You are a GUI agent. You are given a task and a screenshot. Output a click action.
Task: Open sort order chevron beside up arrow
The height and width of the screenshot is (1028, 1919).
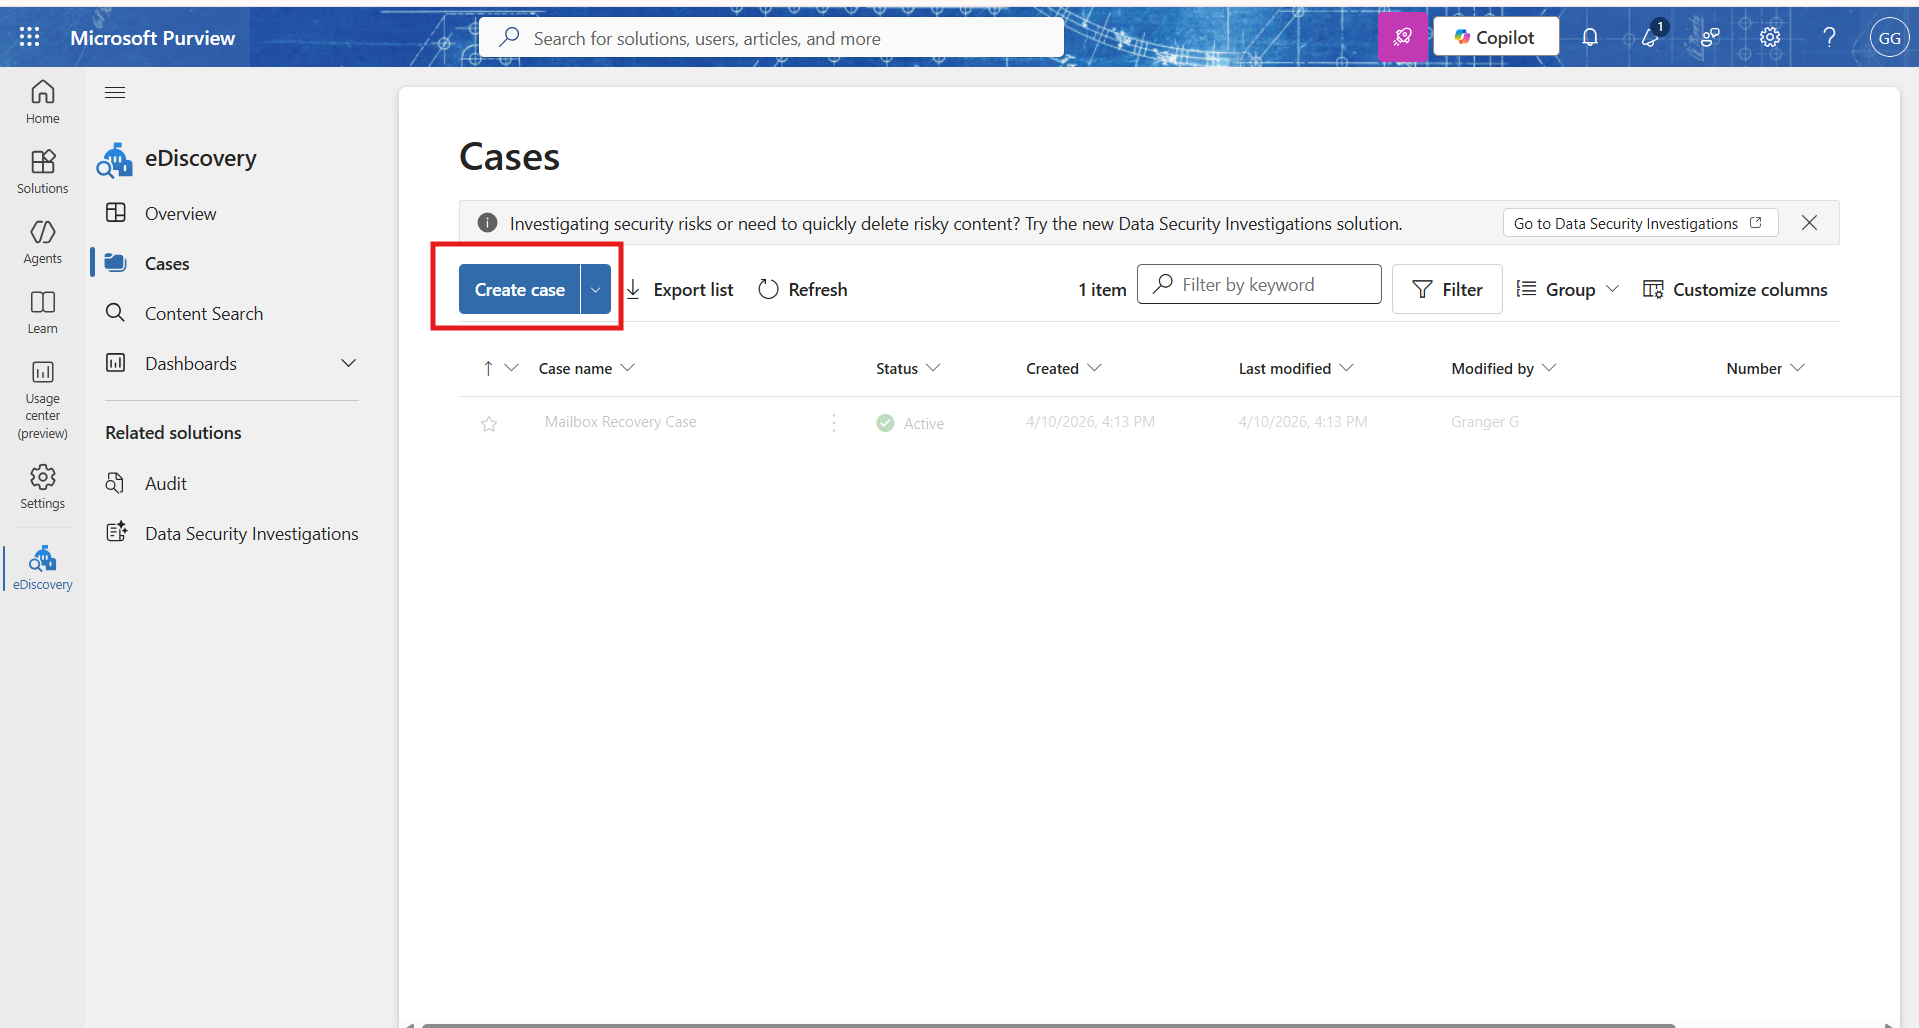[511, 368]
